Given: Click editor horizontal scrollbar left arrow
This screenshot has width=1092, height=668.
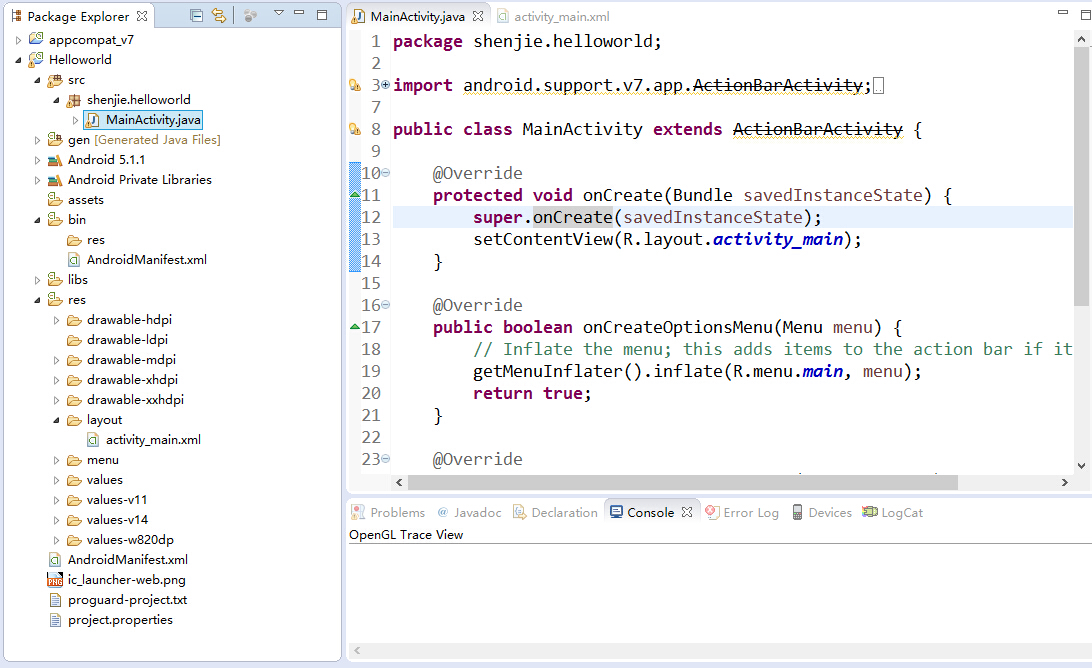Looking at the screenshot, I should [399, 482].
